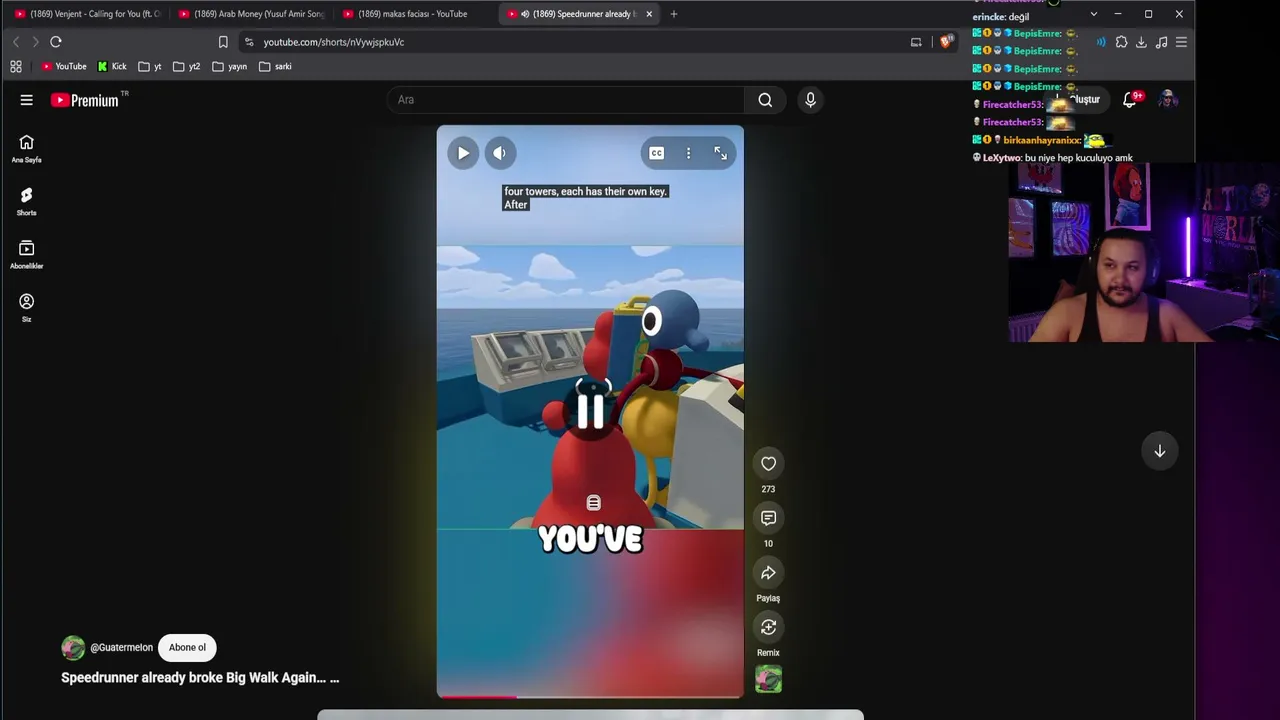This screenshot has width=1280, height=720.
Task: Bookmark this page
Action: (223, 42)
